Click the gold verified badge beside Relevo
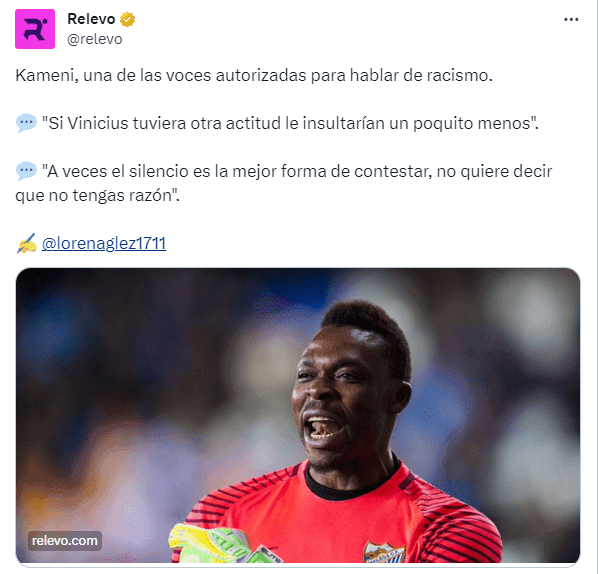598x574 pixels. pos(127,19)
